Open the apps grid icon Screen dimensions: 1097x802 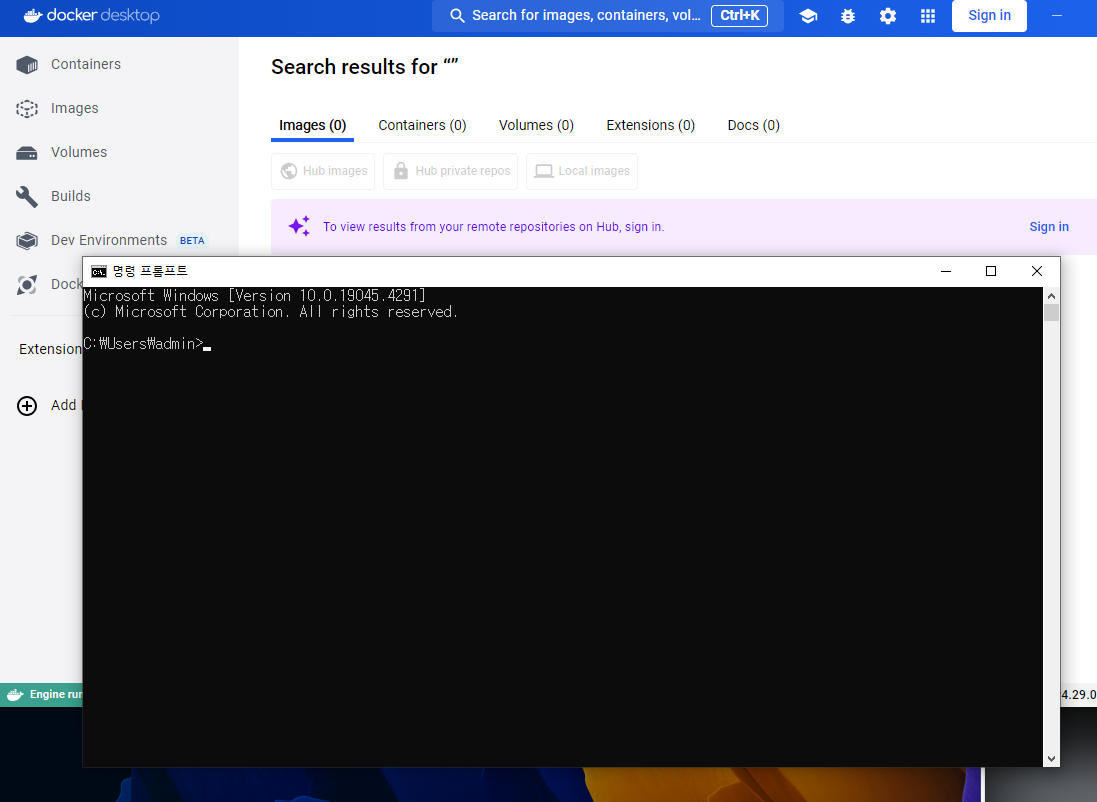click(928, 16)
